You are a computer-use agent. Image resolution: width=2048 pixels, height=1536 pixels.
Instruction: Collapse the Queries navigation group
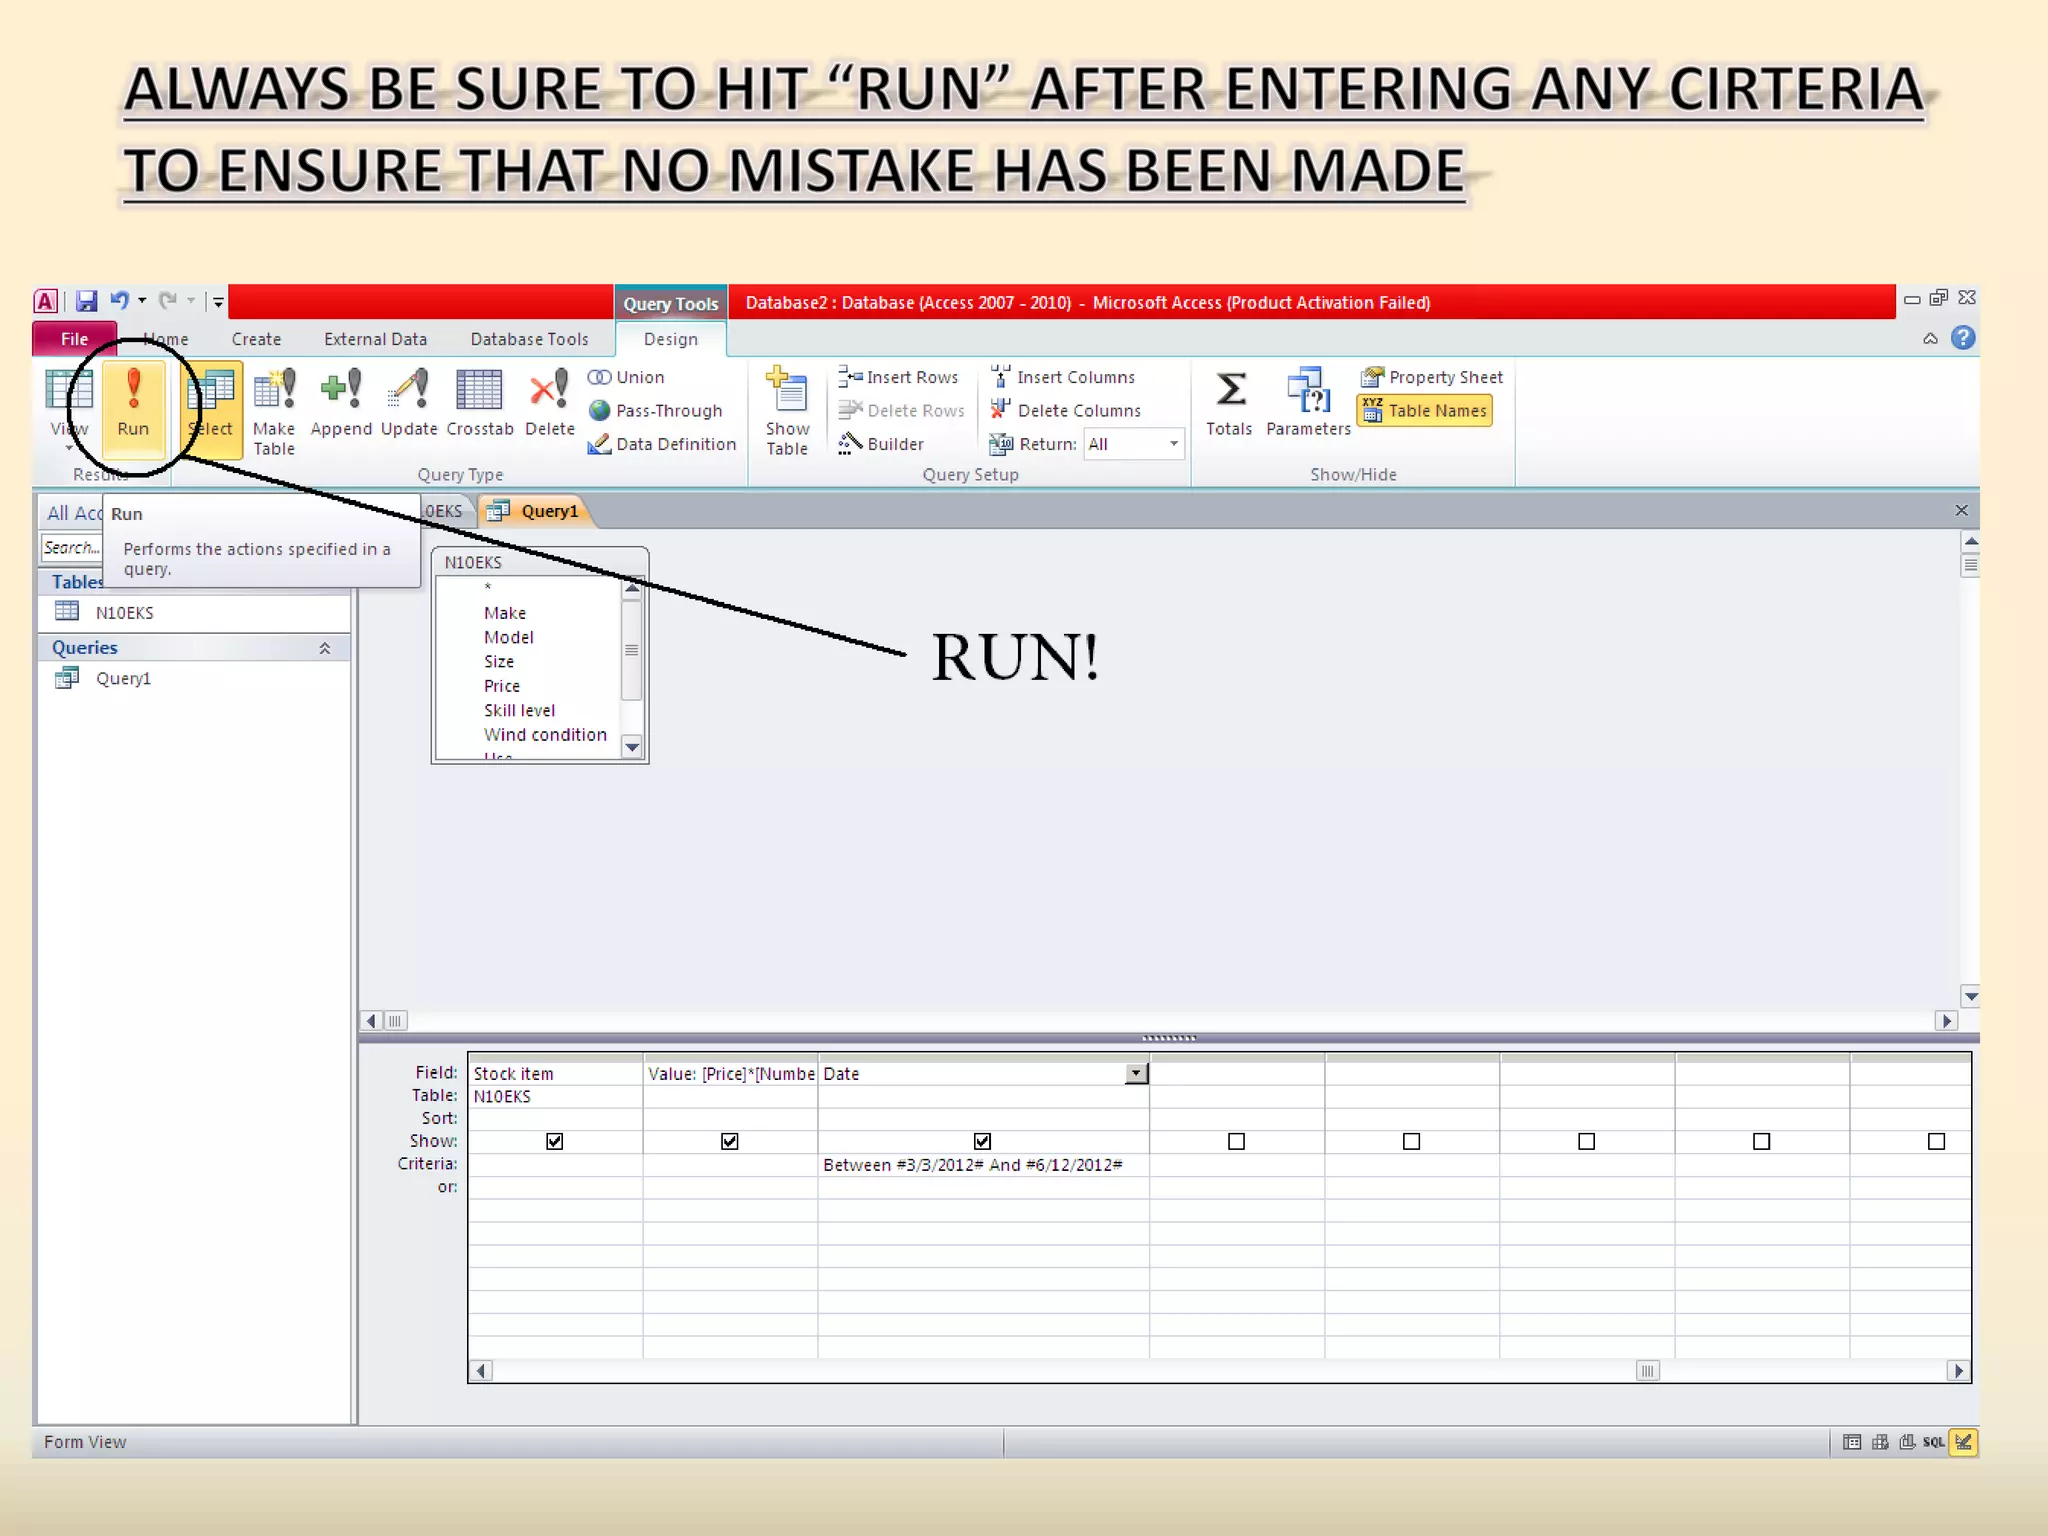[325, 648]
